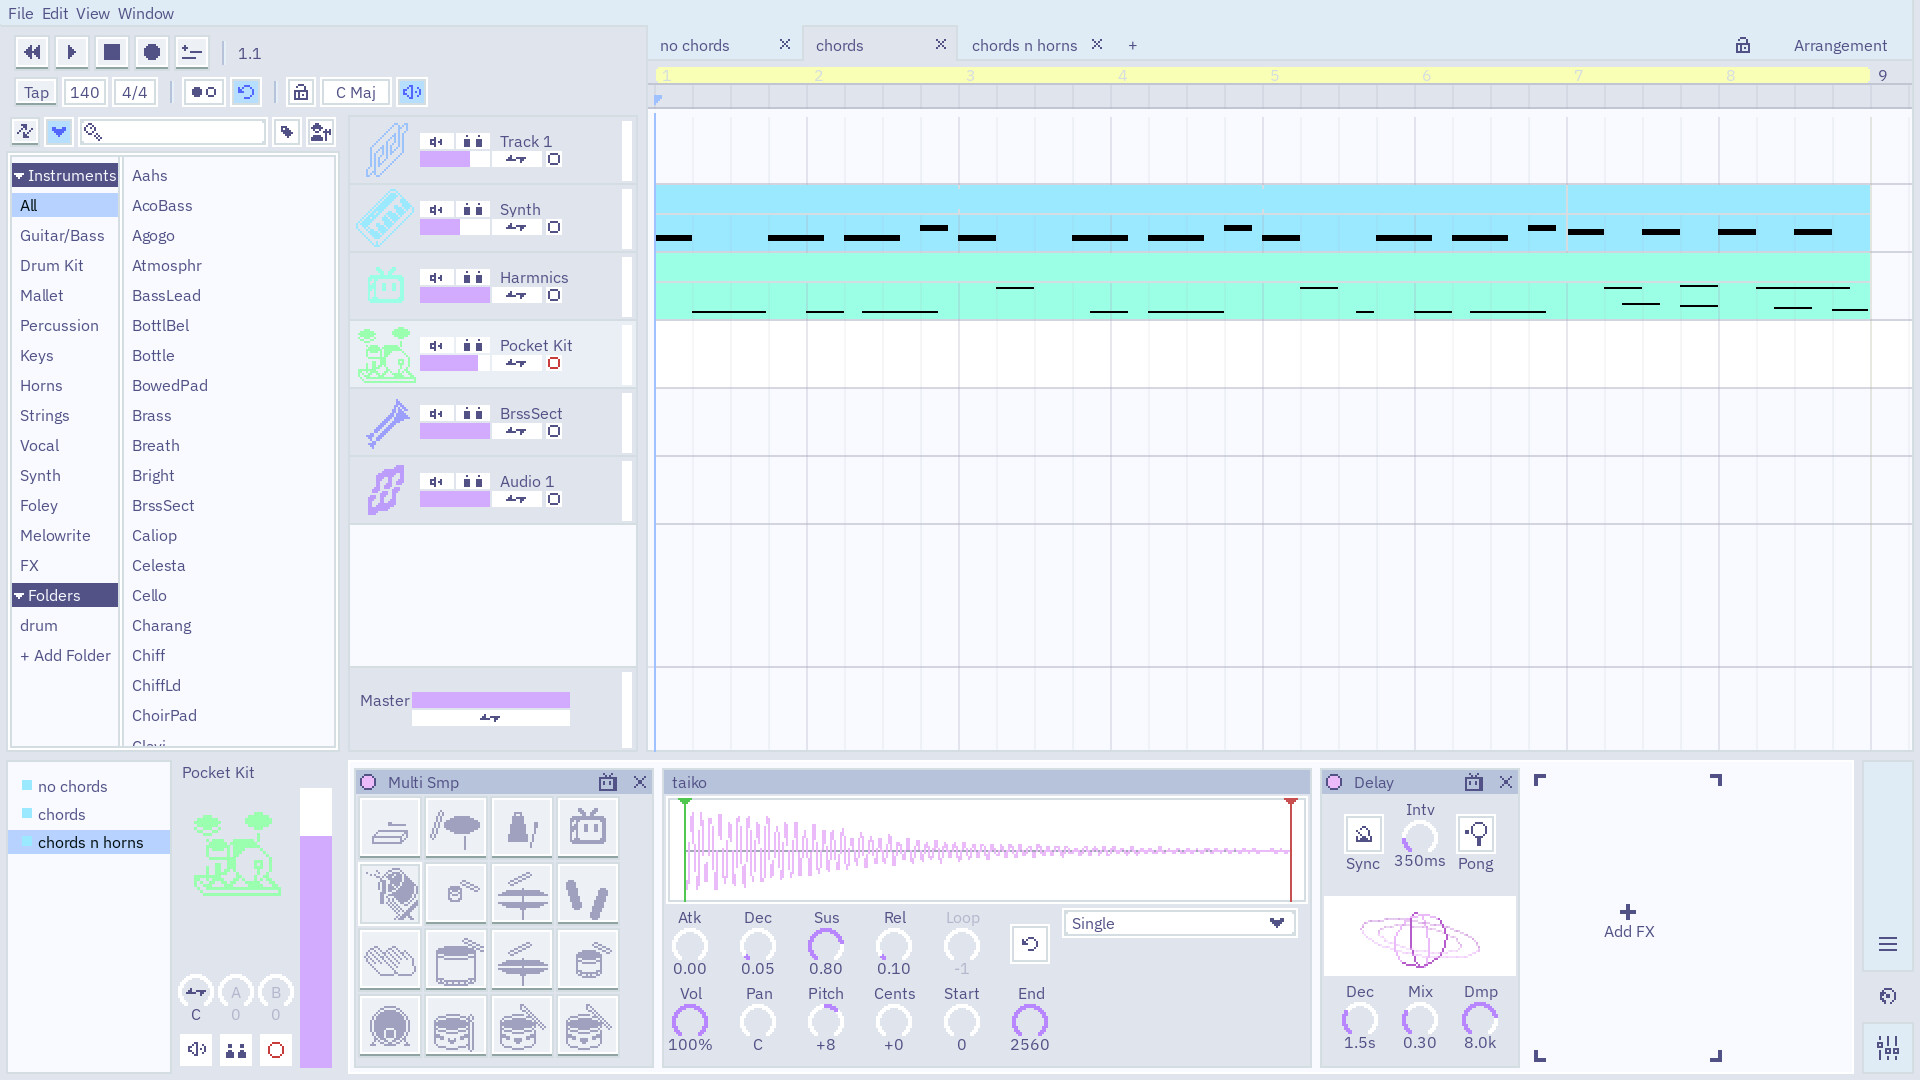Select the Drum Kit category
This screenshot has width=1920, height=1080.
tap(52, 265)
